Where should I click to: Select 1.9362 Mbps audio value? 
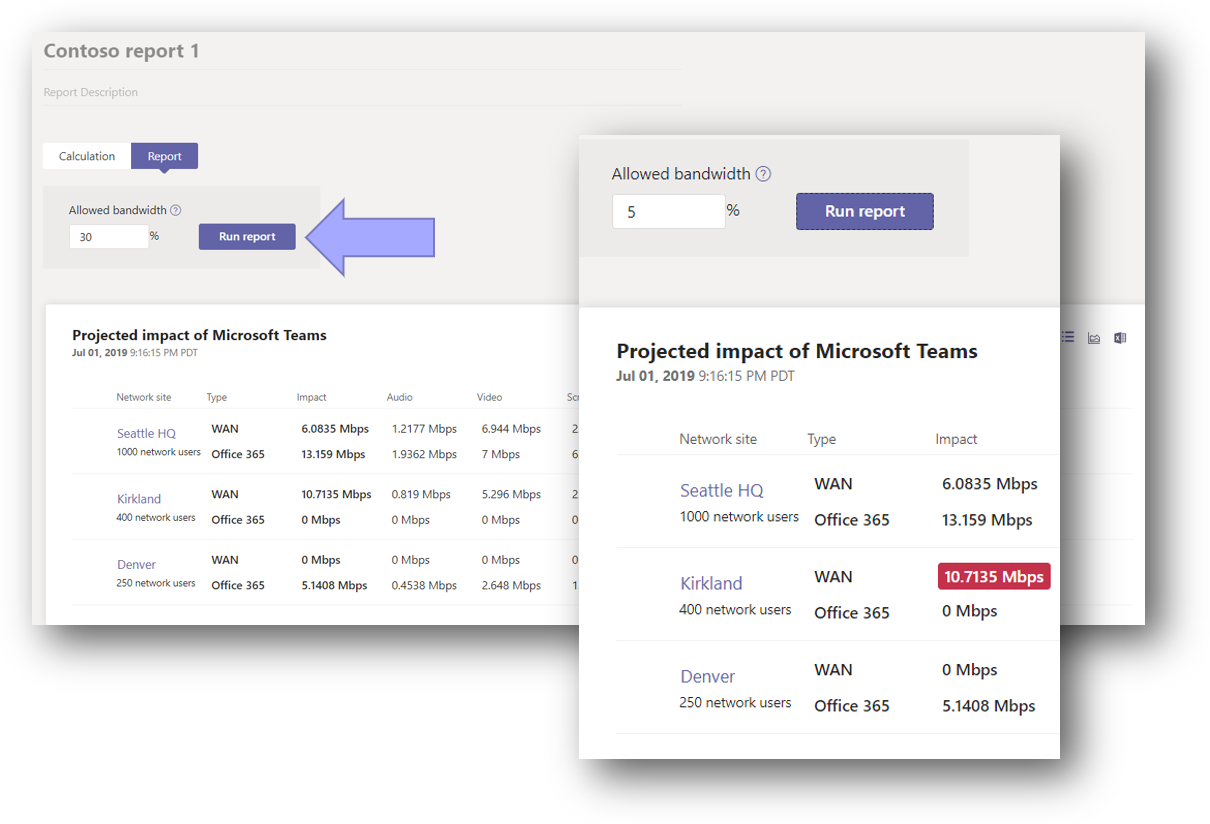point(424,454)
